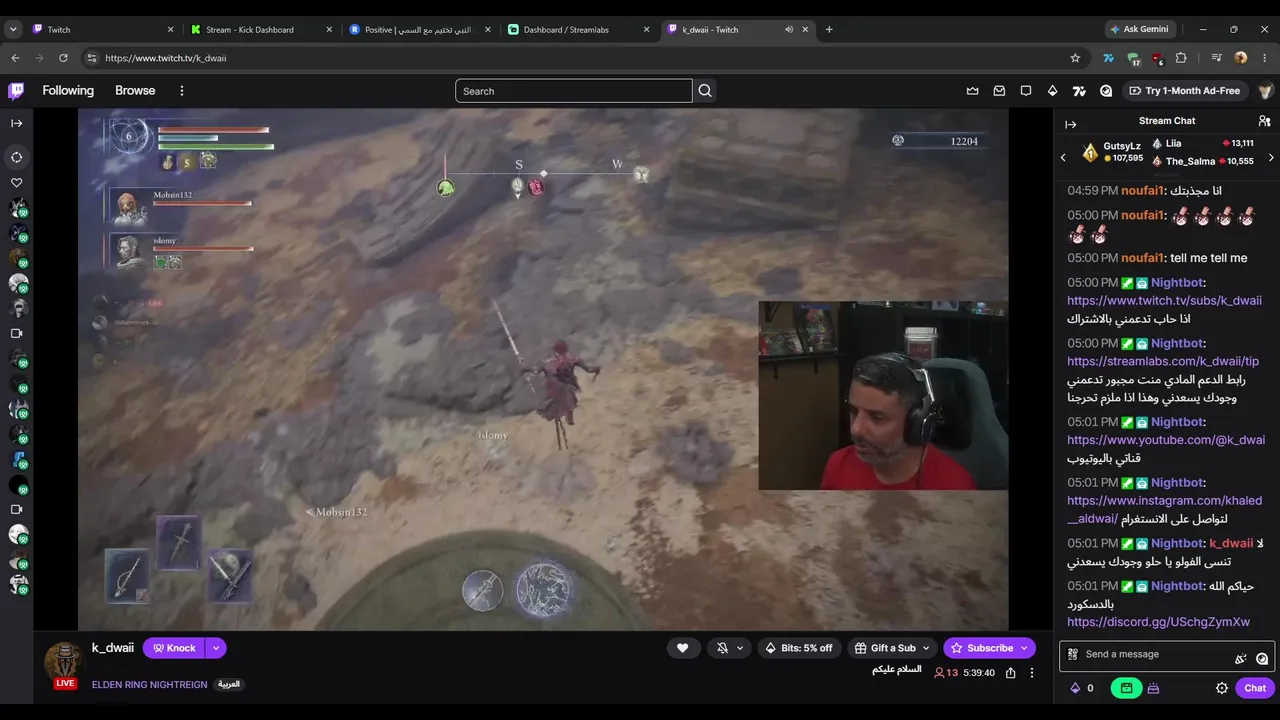Follow the channel with heart button
This screenshot has height=720, width=1280.
tap(682, 648)
